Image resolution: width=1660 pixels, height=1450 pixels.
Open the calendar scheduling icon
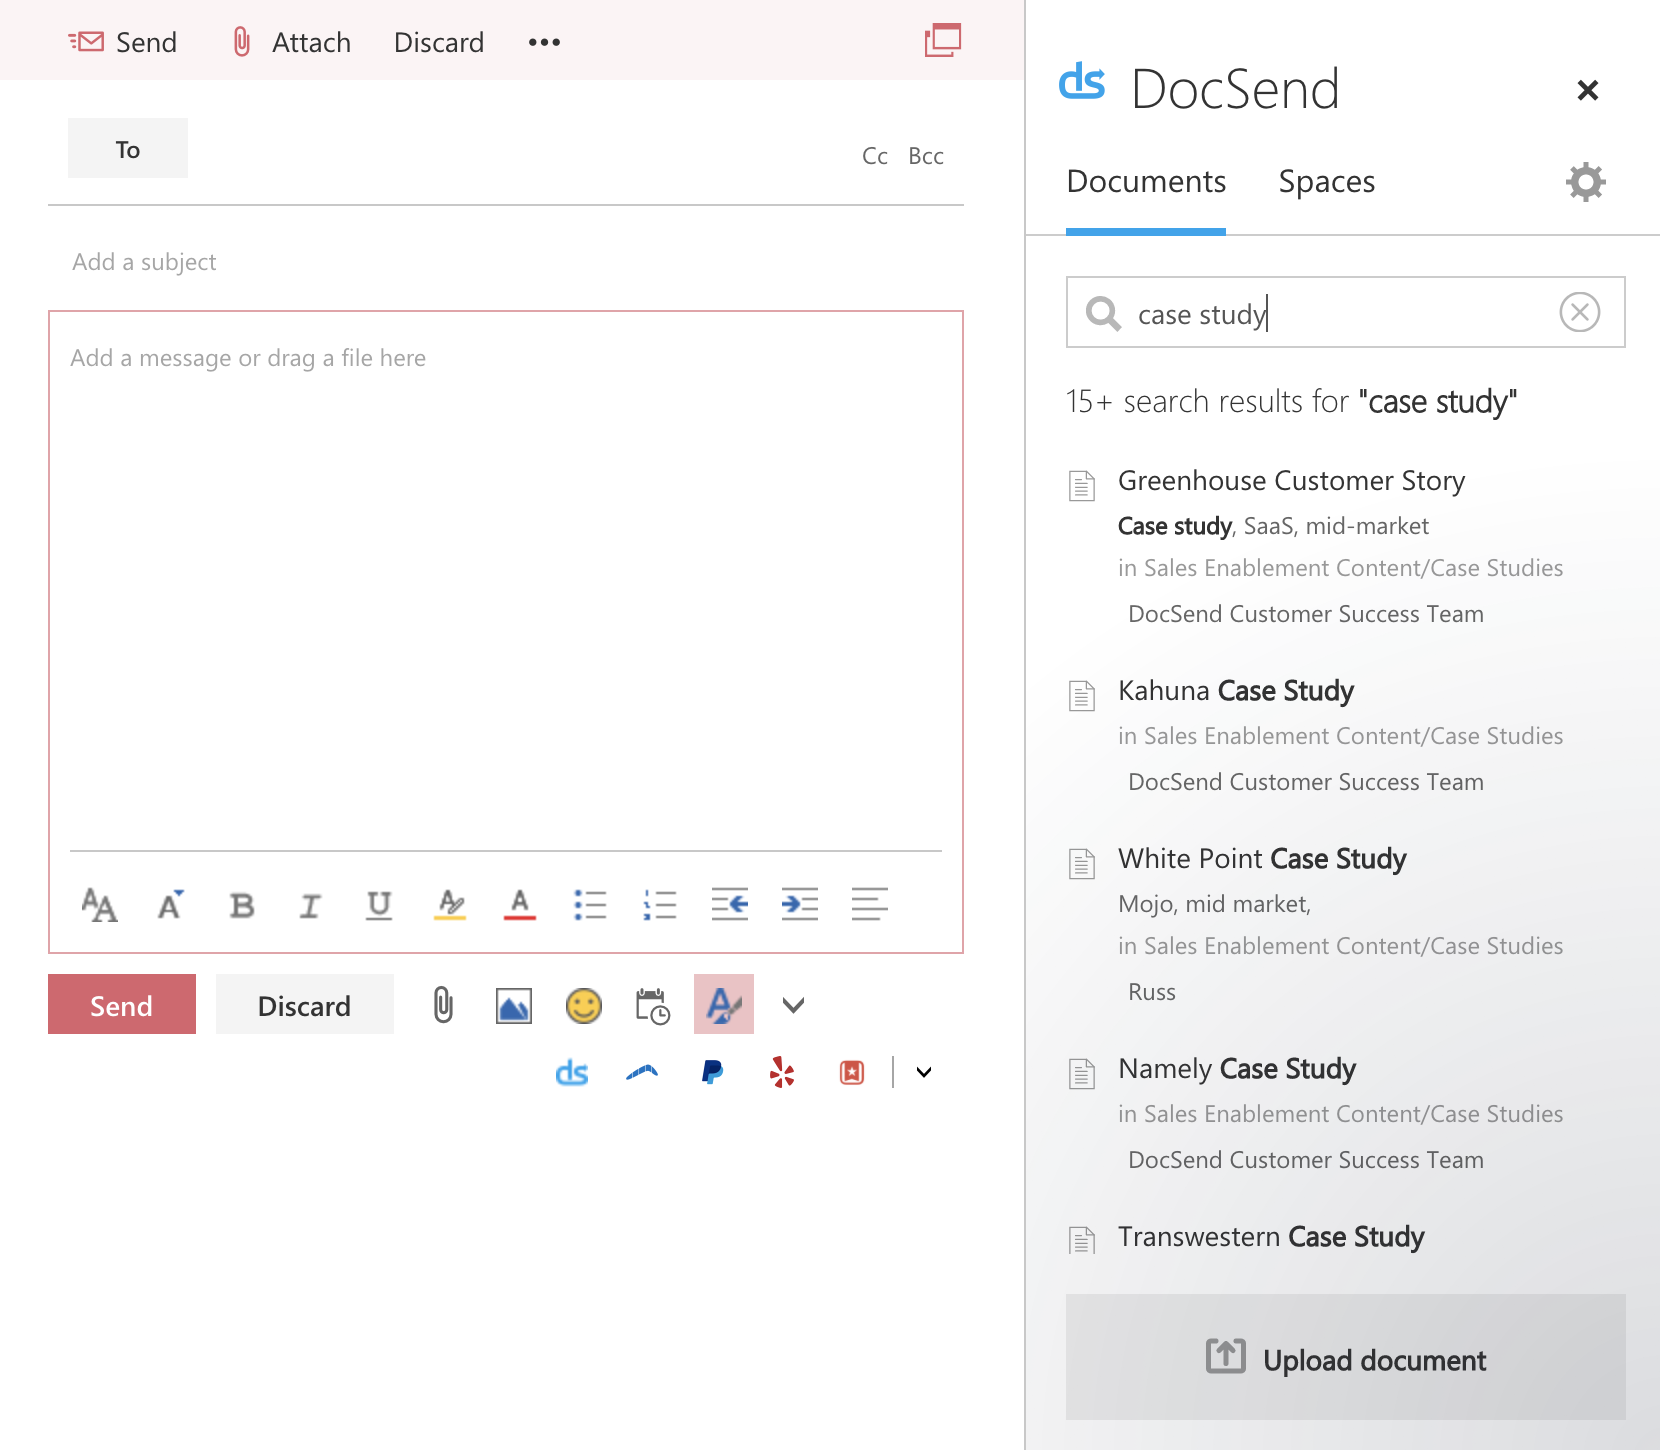coord(653,1006)
